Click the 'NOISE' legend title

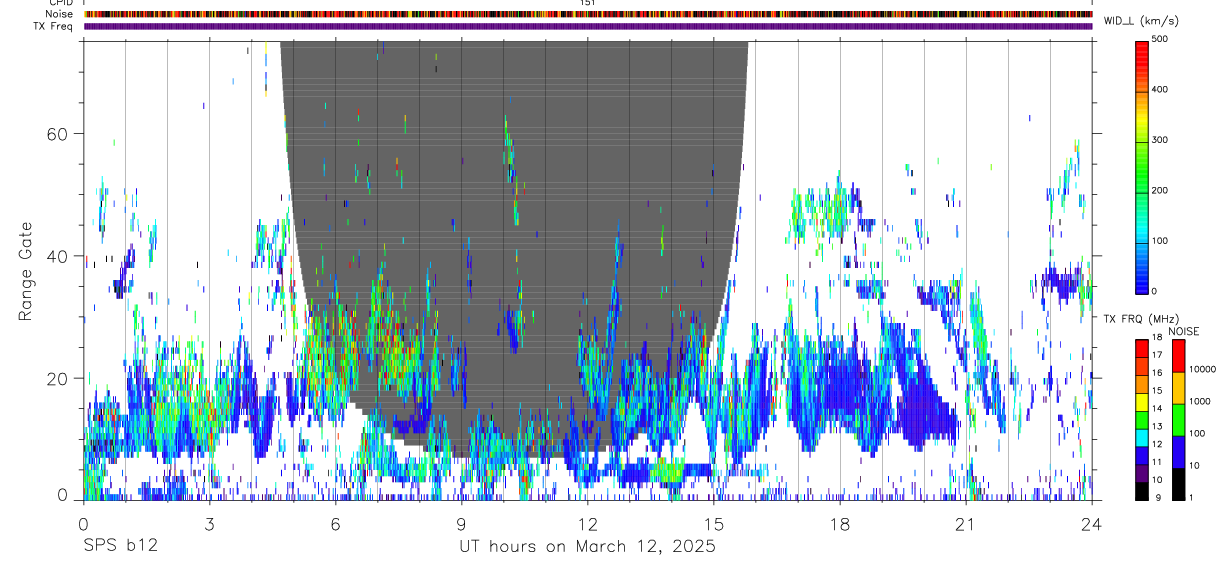[1182, 331]
